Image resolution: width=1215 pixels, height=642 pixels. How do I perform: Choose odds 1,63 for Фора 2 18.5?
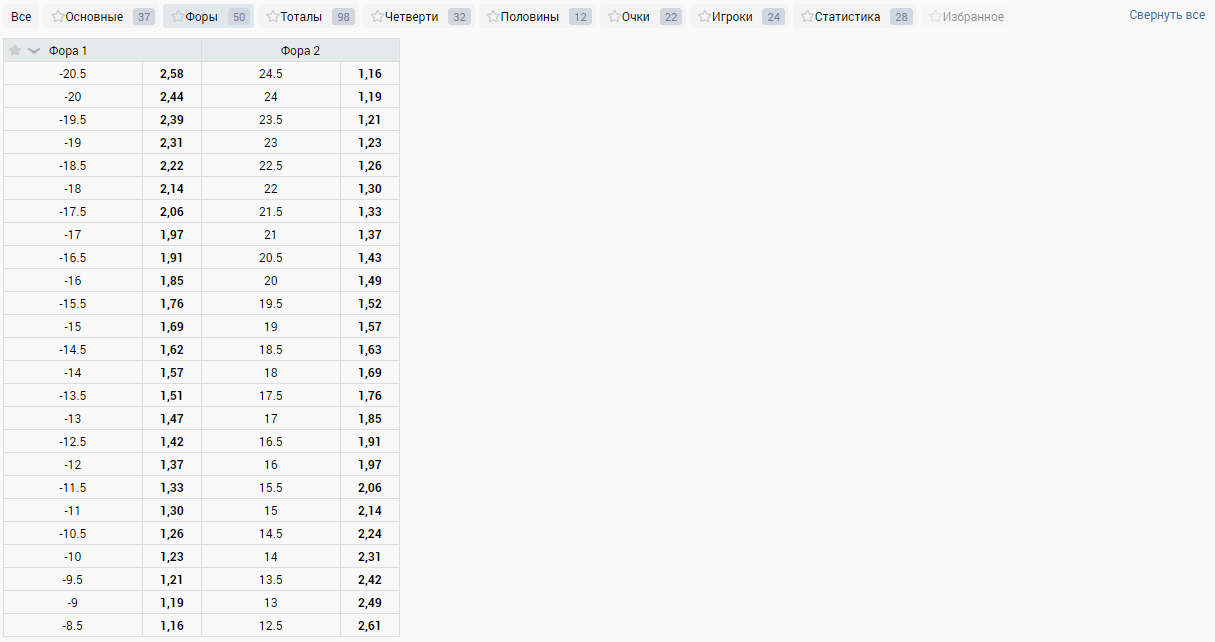pos(370,350)
